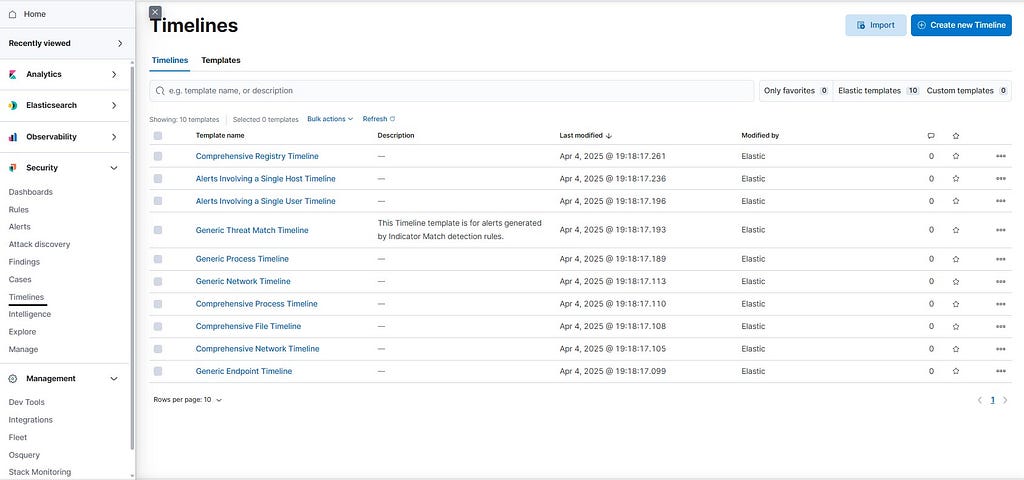Check the Comprehensive Process Timeline checkbox
The height and width of the screenshot is (480, 1024).
coord(157,304)
